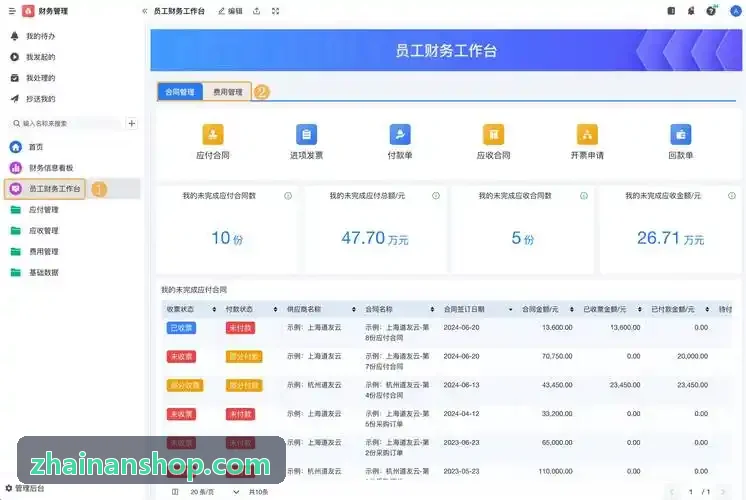
Task: Click the 部分收票 status tag
Action: click(x=185, y=385)
